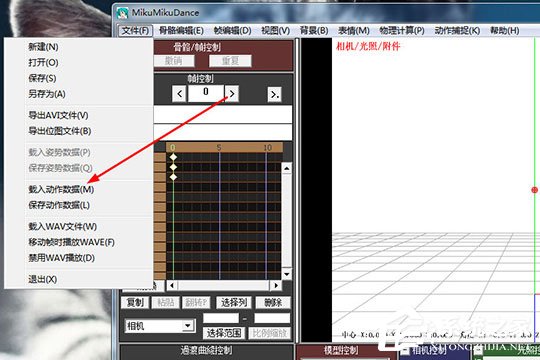Click range start input field
Viewport: 540px width, 360px height.
[x=221, y=318]
